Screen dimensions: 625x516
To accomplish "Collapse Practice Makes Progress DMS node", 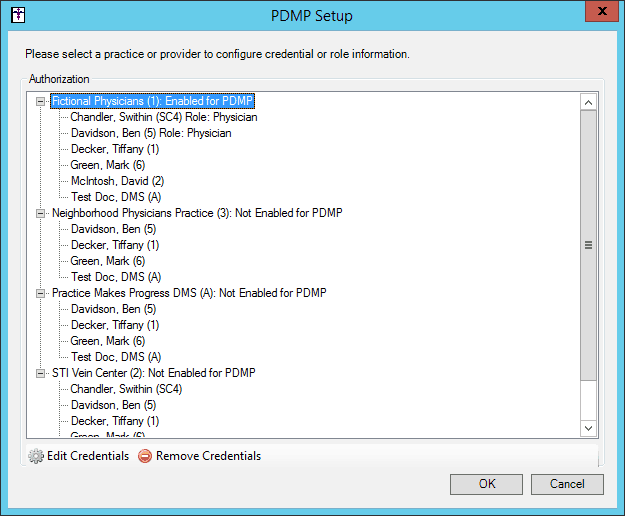I will click(40, 294).
